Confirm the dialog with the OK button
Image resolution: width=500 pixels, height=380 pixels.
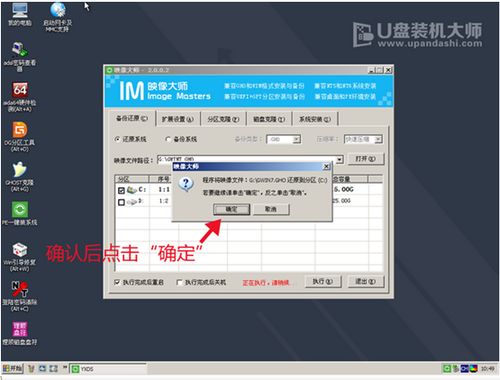pyautogui.click(x=231, y=209)
